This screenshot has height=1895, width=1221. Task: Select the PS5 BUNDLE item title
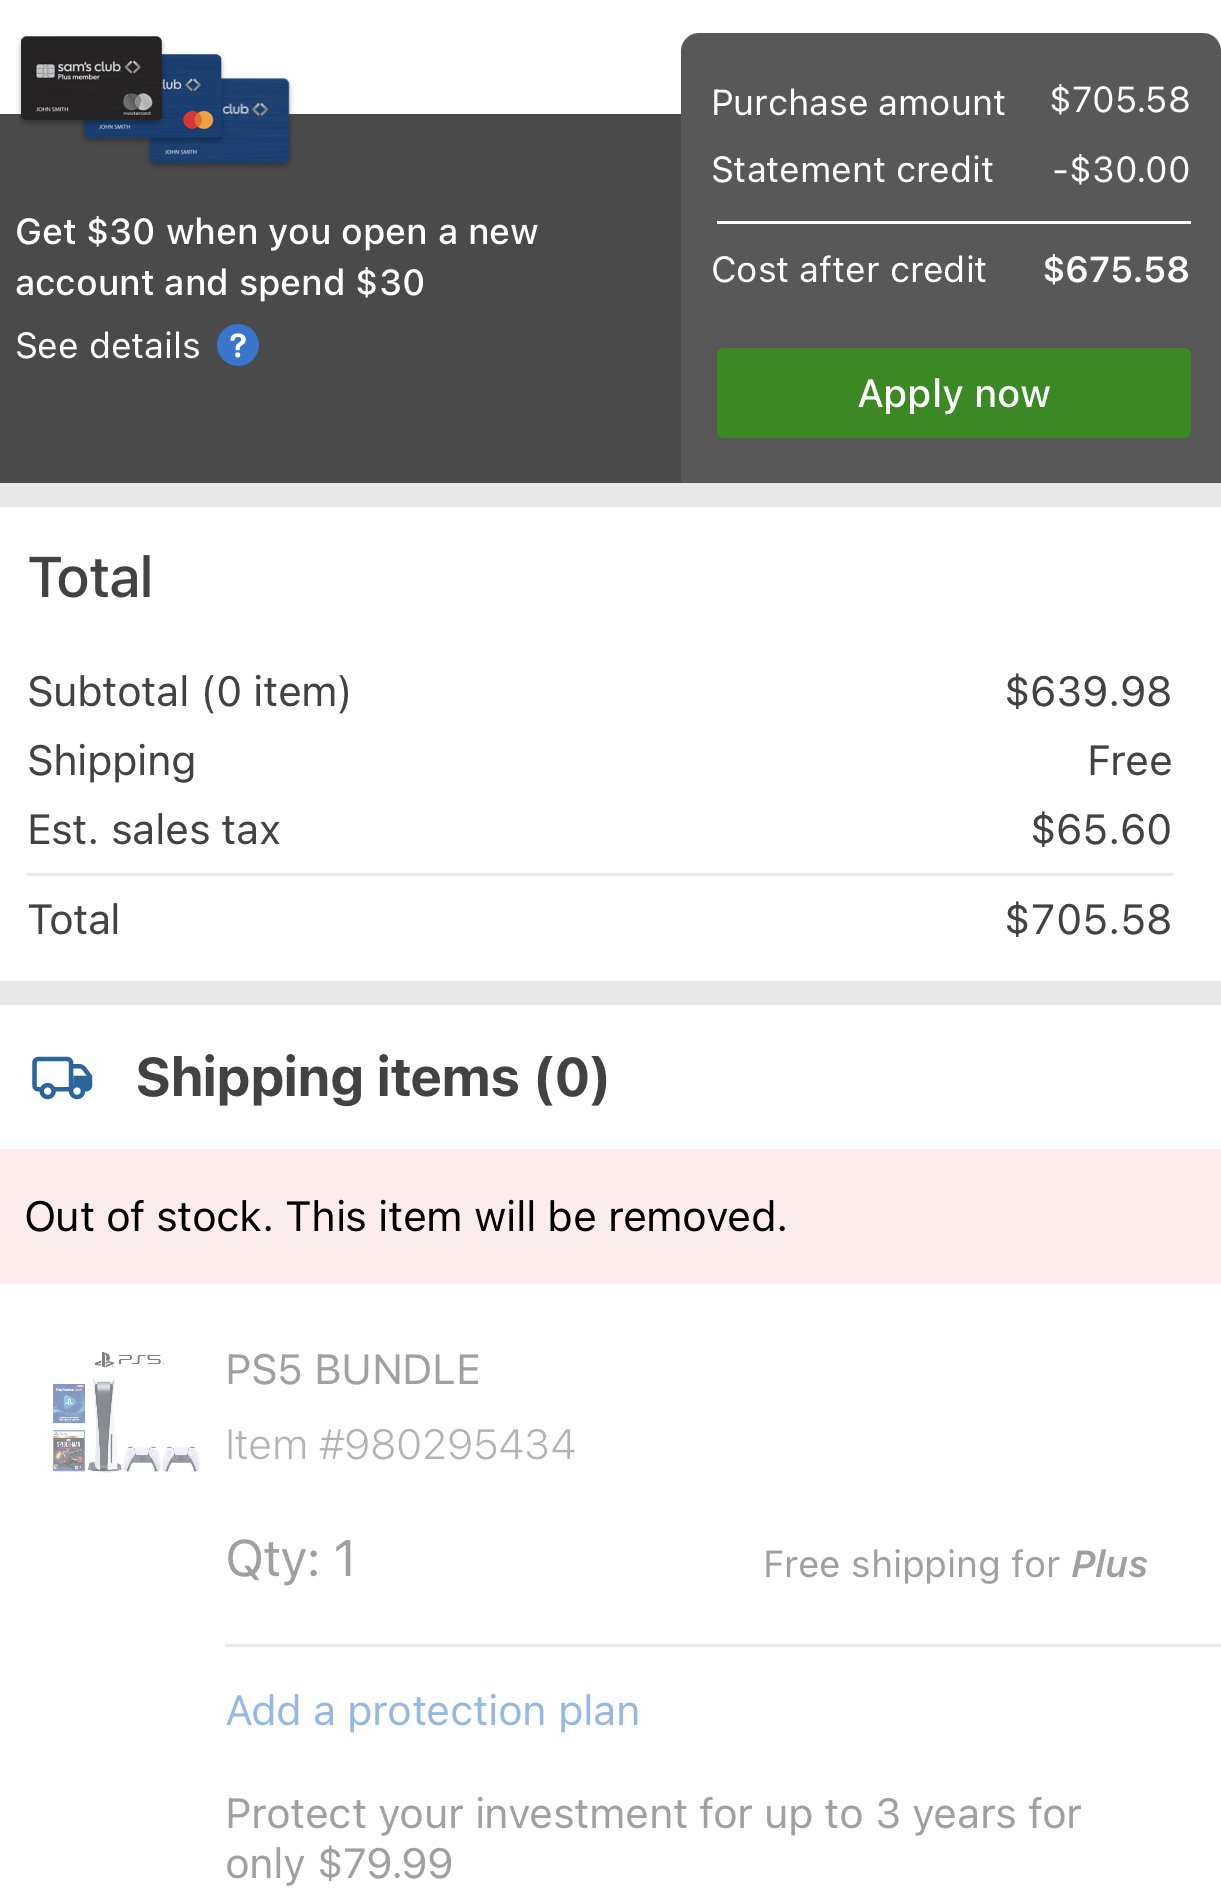tap(353, 1370)
